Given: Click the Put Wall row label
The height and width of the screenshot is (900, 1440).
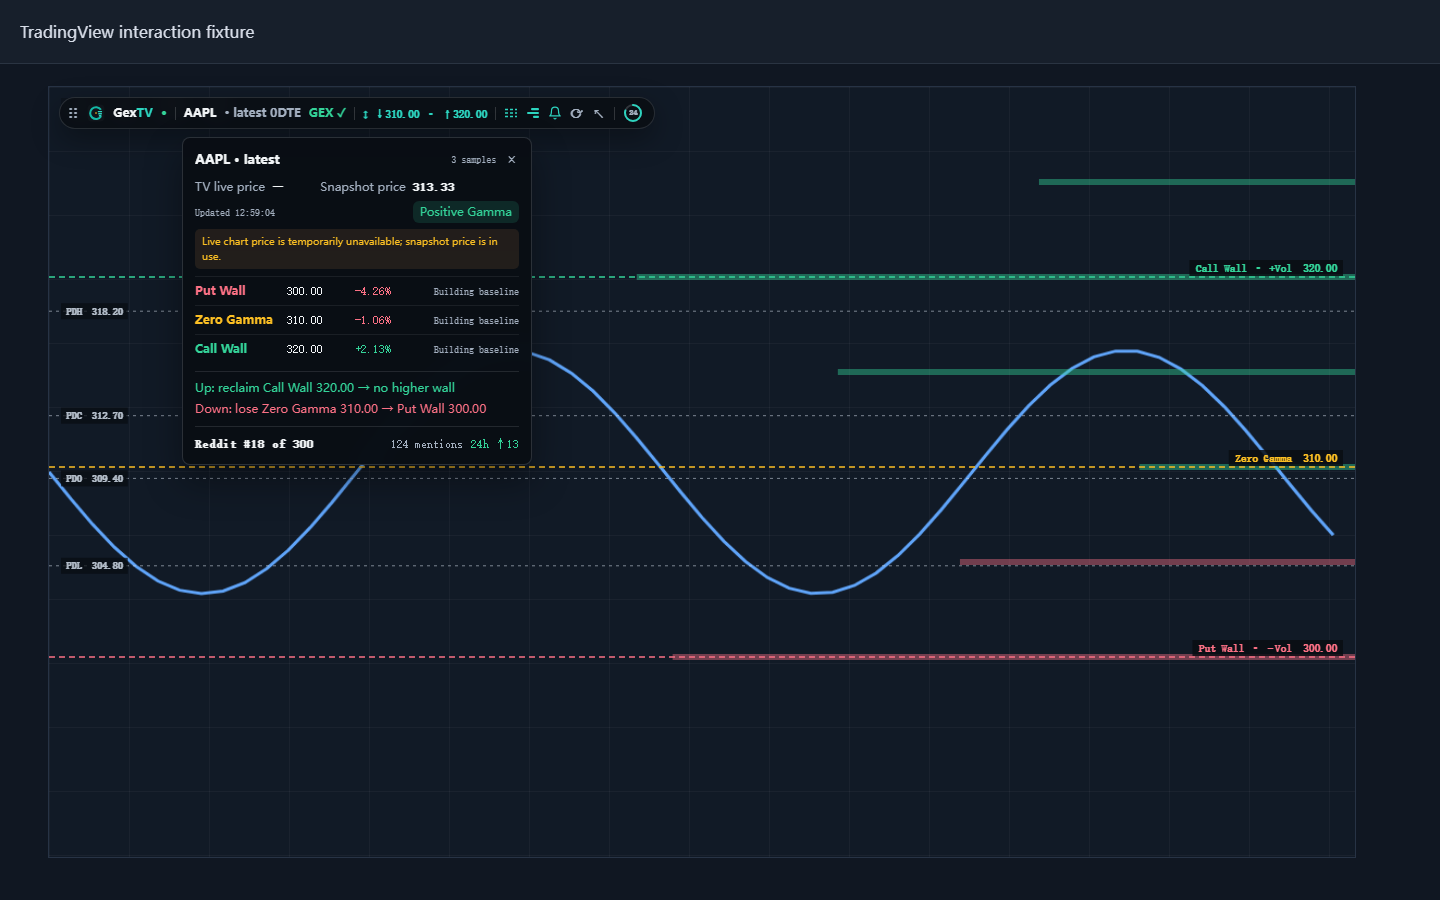Looking at the screenshot, I should pyautogui.click(x=220, y=291).
